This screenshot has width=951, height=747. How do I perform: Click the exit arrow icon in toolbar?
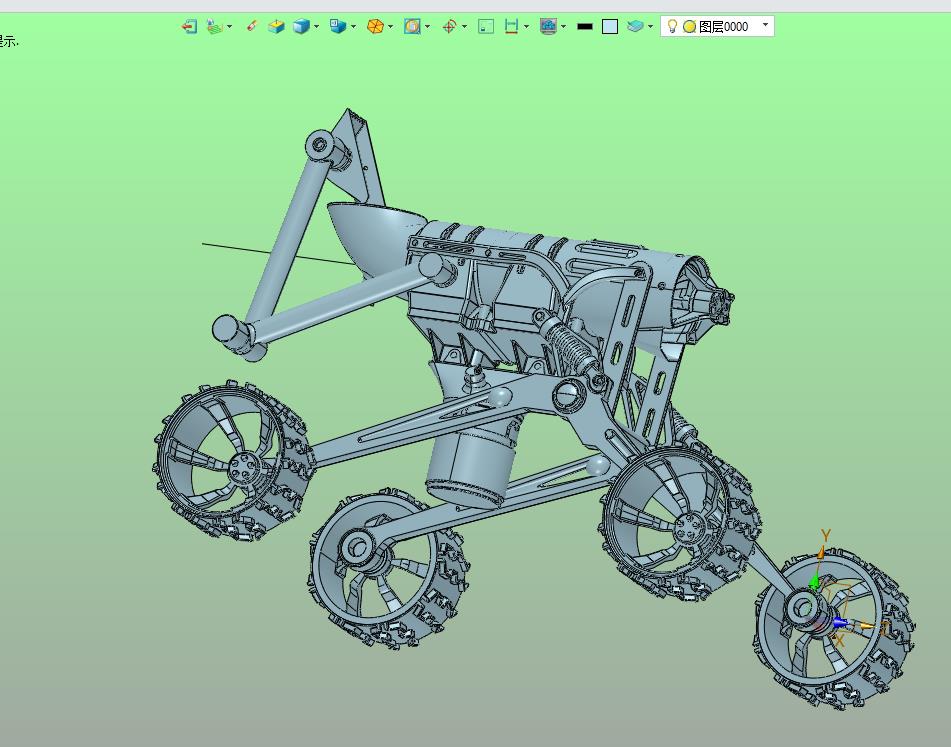click(189, 27)
